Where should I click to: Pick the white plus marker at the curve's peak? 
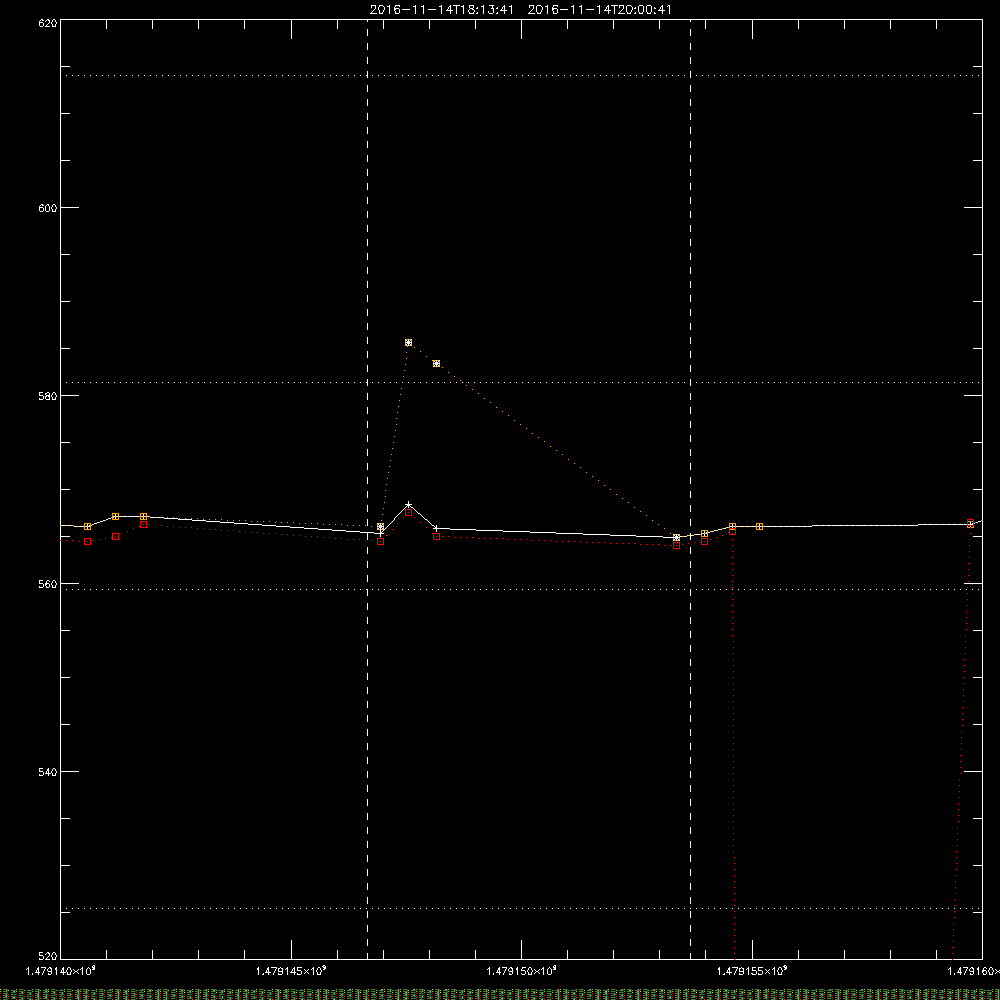[408, 505]
